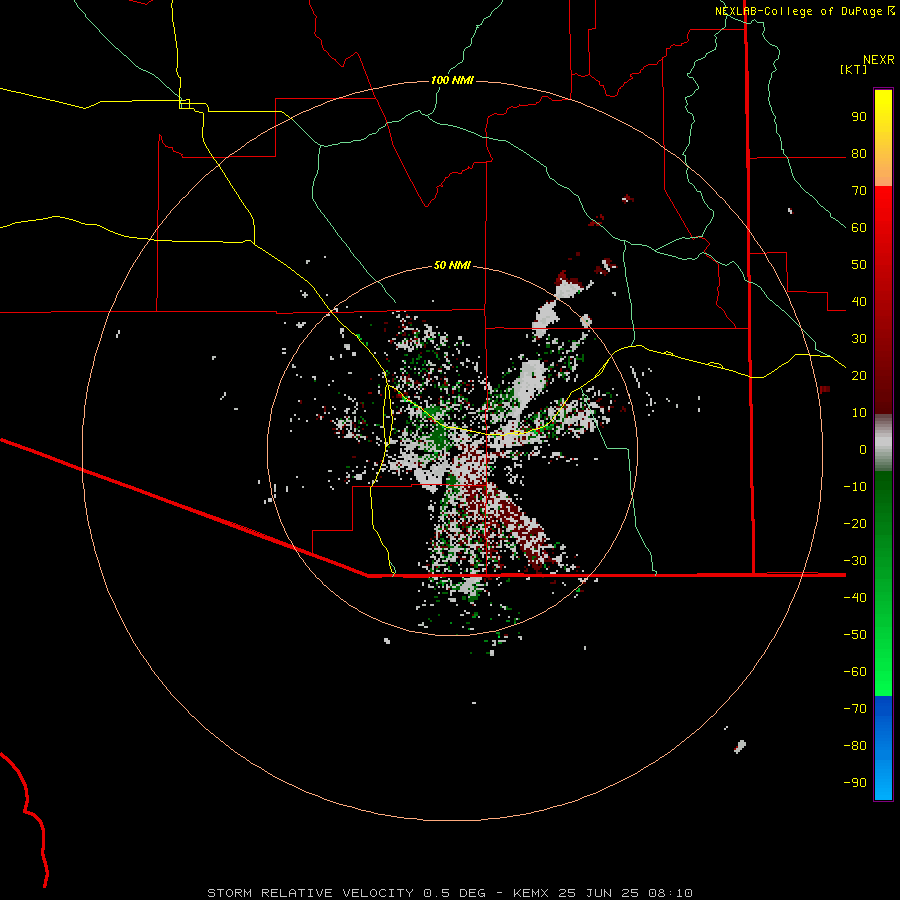The image size is (900, 900).
Task: Click the -30 value on velocity scale
Action: tap(855, 561)
